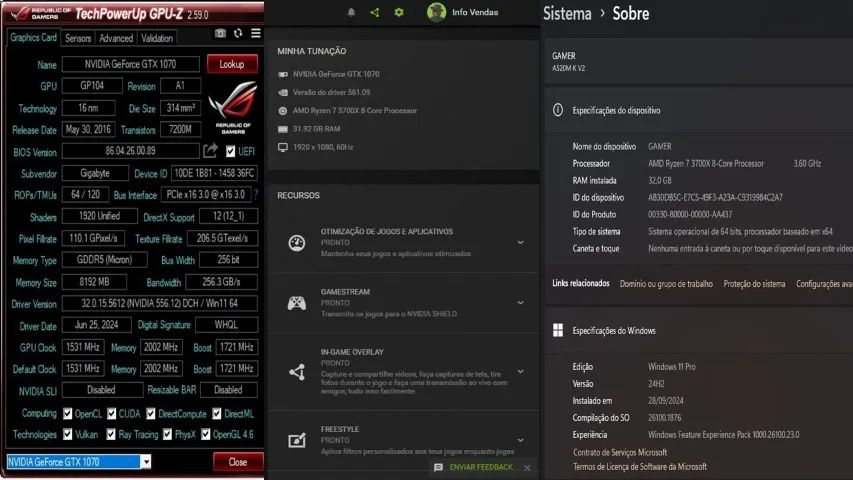Toggle the CUDA checkbox
This screenshot has width=853, height=480.
[112, 414]
